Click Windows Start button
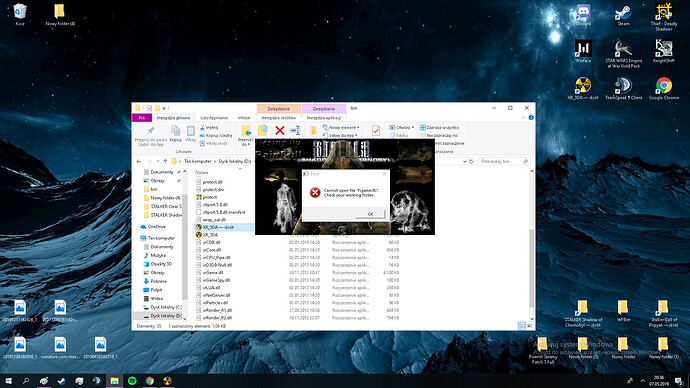Screen dimensions: 690x388 pyautogui.click(x=8, y=381)
